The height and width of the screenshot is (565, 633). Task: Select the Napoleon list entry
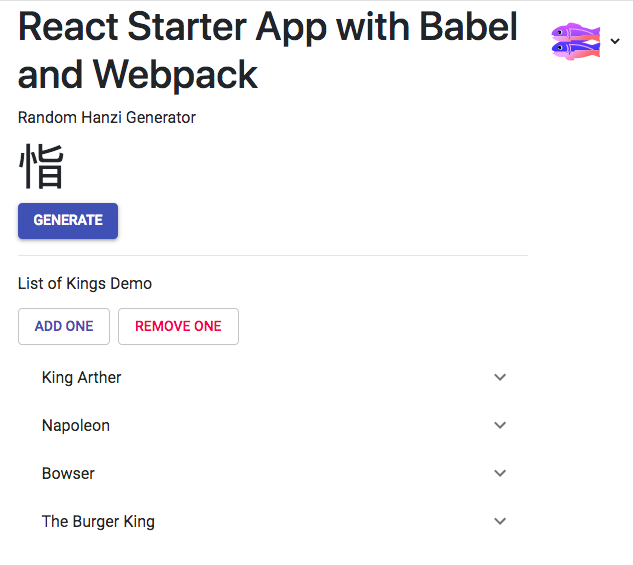76,425
